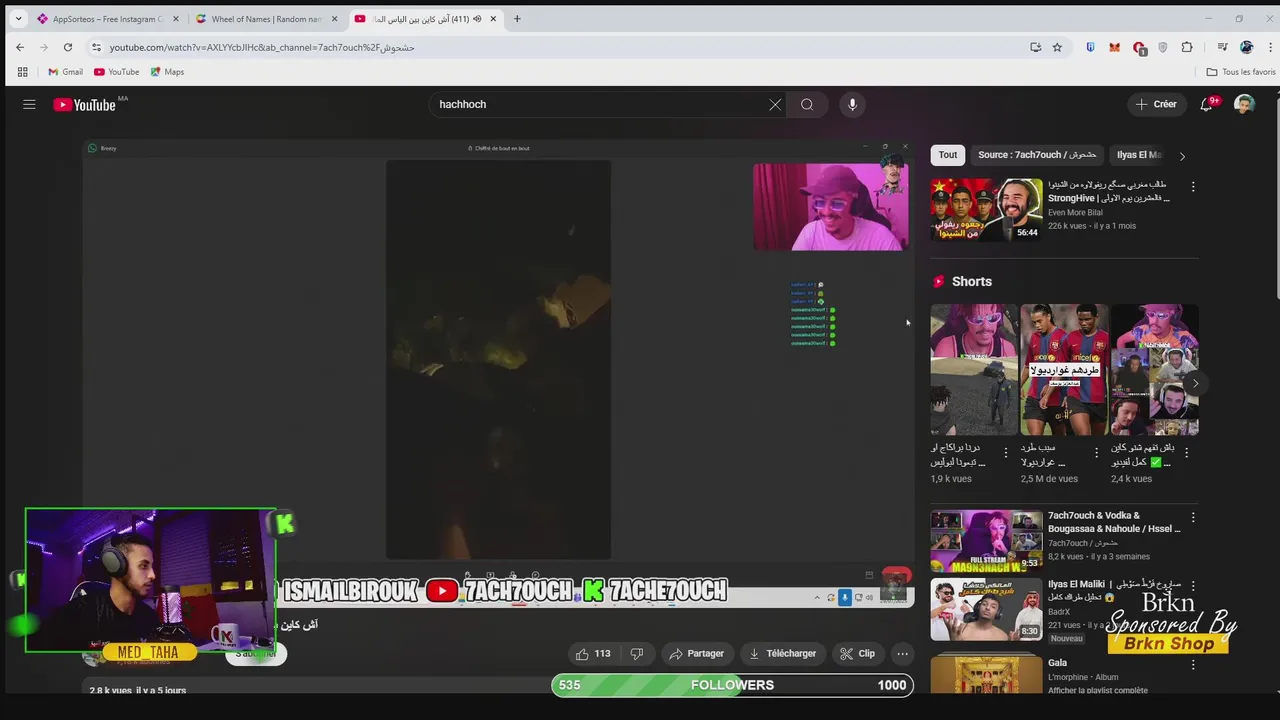Image resolution: width=1280 pixels, height=720 pixels.
Task: Share the video with Partager
Action: click(696, 653)
